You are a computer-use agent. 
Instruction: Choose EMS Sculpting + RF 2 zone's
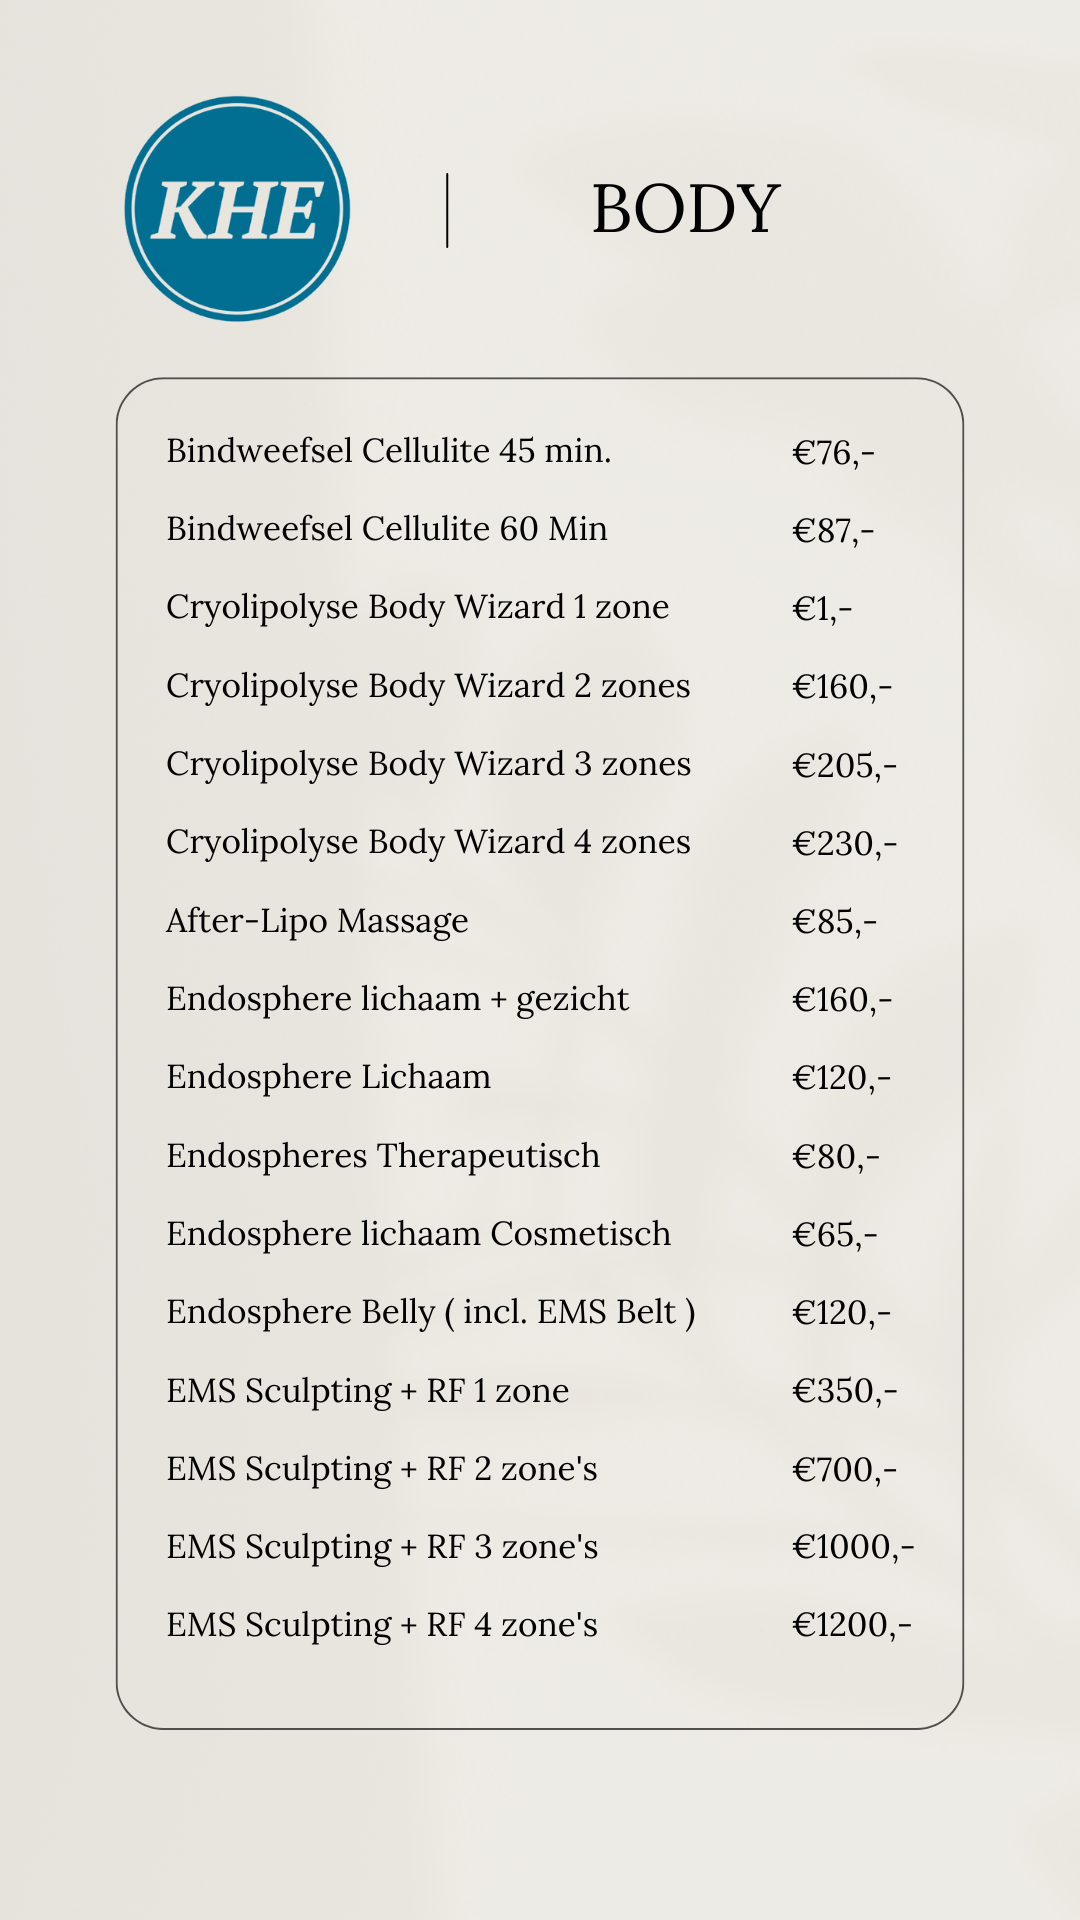[381, 1469]
